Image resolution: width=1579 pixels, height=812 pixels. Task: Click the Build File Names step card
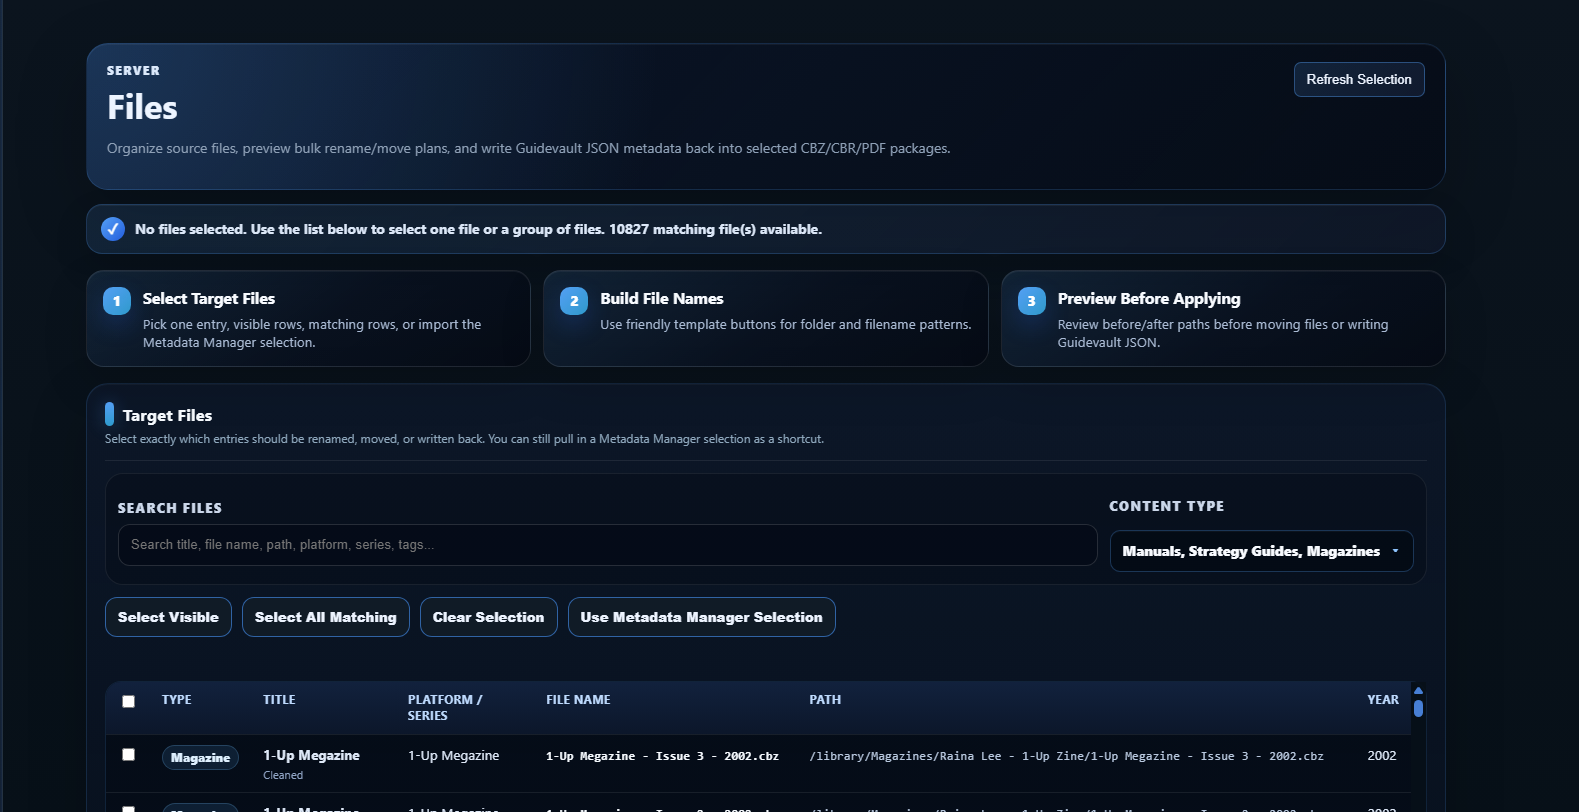(x=766, y=319)
